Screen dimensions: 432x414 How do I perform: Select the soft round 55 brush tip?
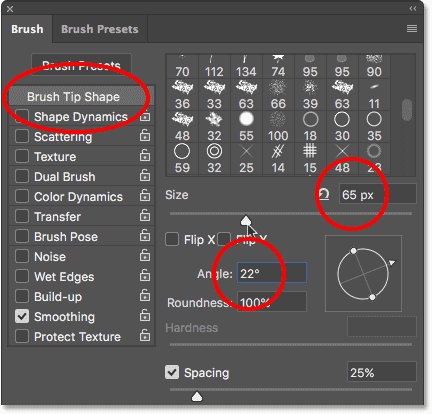click(246, 127)
